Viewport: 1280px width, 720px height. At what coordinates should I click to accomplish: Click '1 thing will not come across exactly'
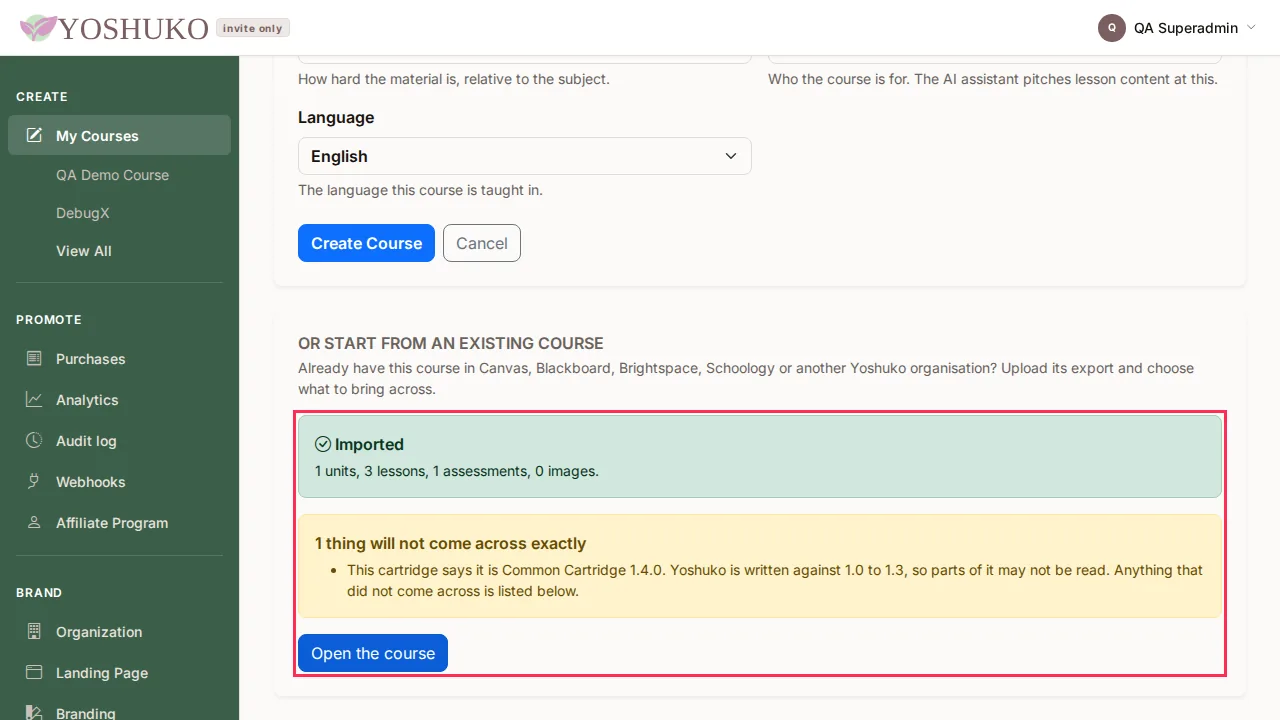450,543
